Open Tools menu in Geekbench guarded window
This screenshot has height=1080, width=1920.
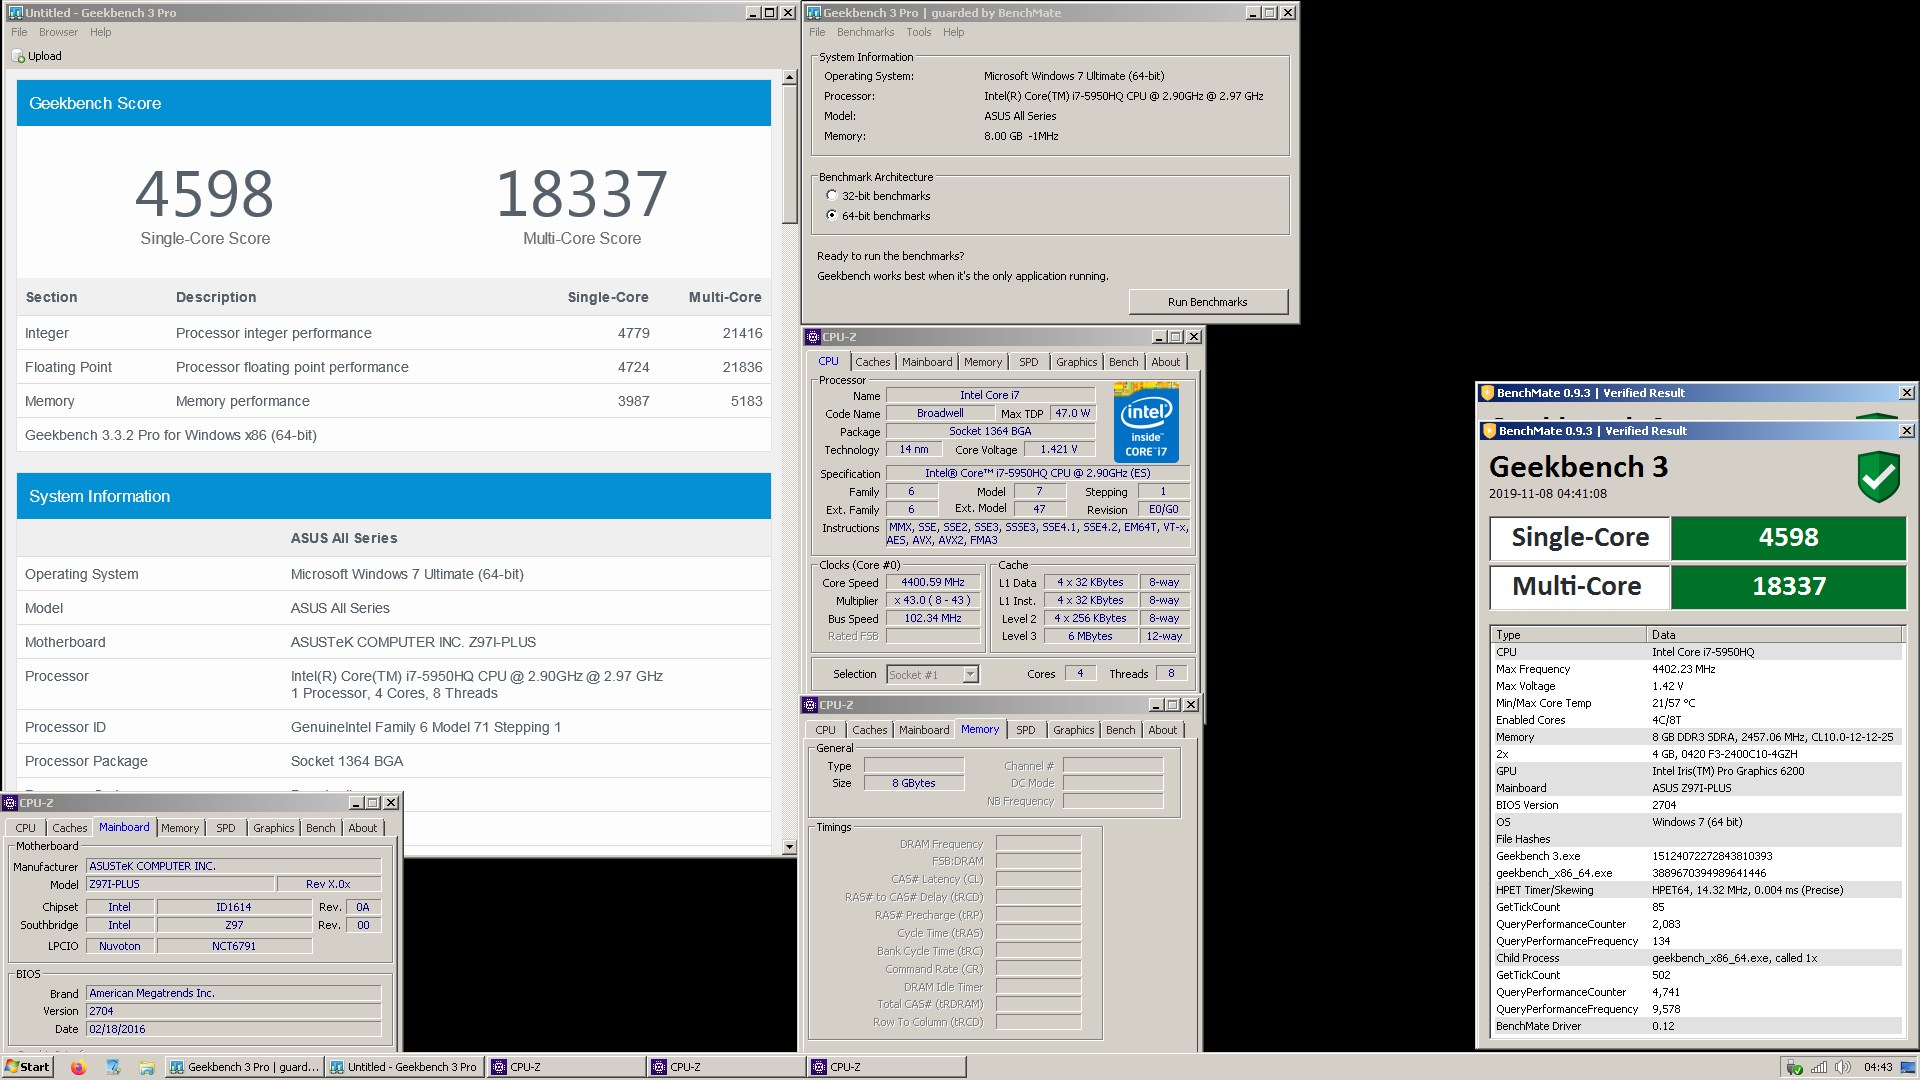(x=918, y=33)
